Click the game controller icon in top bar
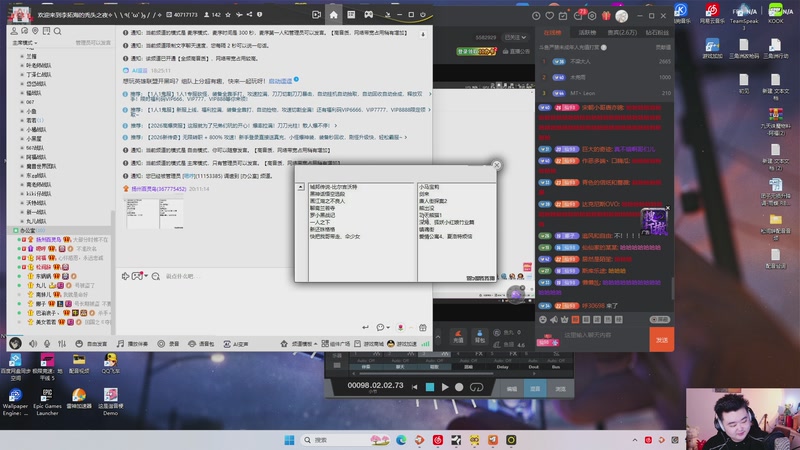This screenshot has width=800, height=450. pyautogui.click(x=368, y=15)
